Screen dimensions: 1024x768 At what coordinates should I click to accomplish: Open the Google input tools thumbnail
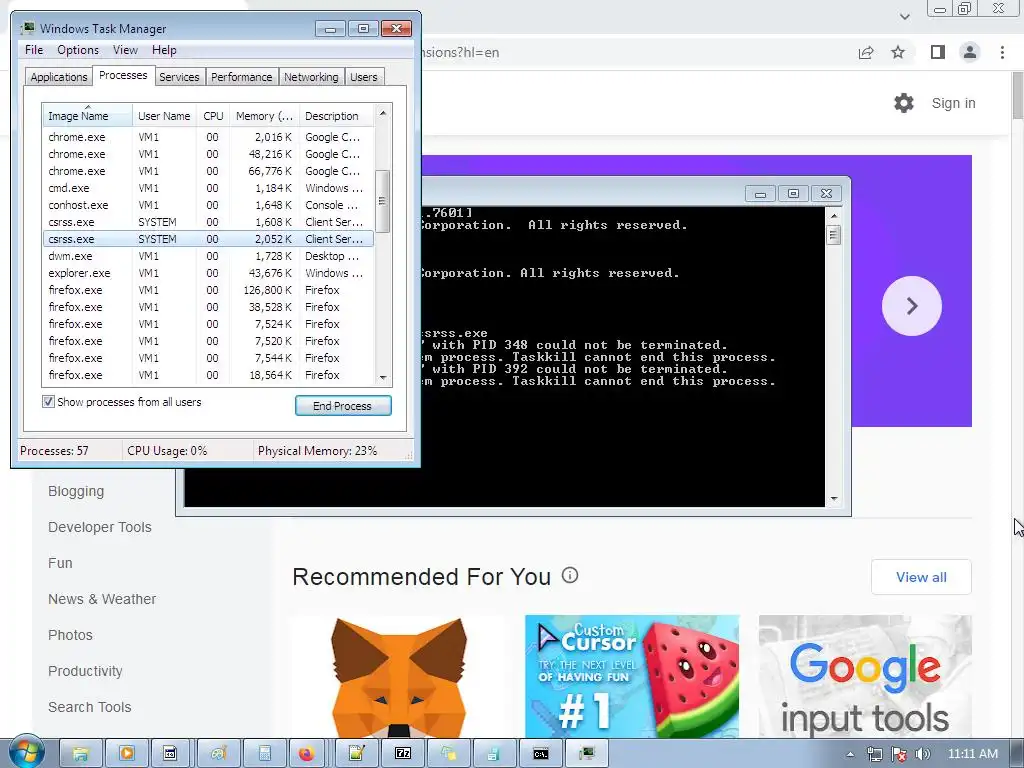click(x=865, y=676)
